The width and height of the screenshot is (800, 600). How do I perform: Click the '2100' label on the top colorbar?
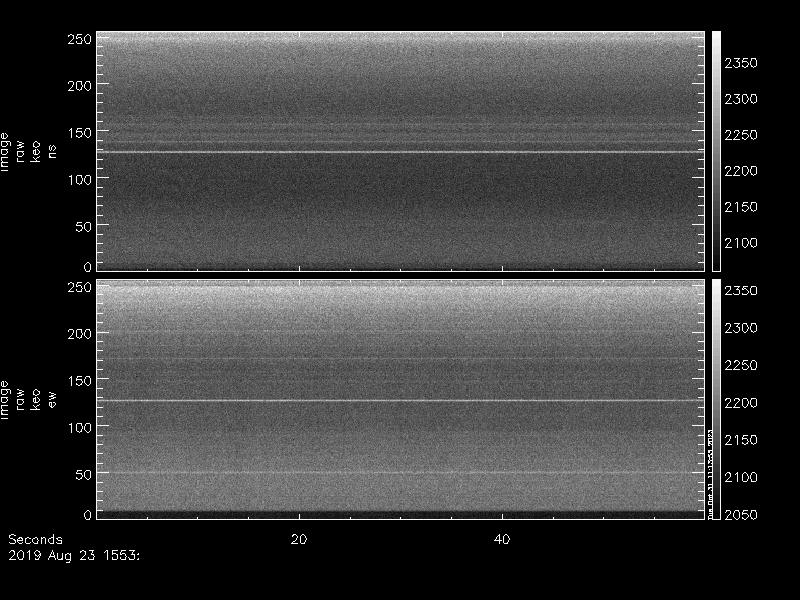741,243
